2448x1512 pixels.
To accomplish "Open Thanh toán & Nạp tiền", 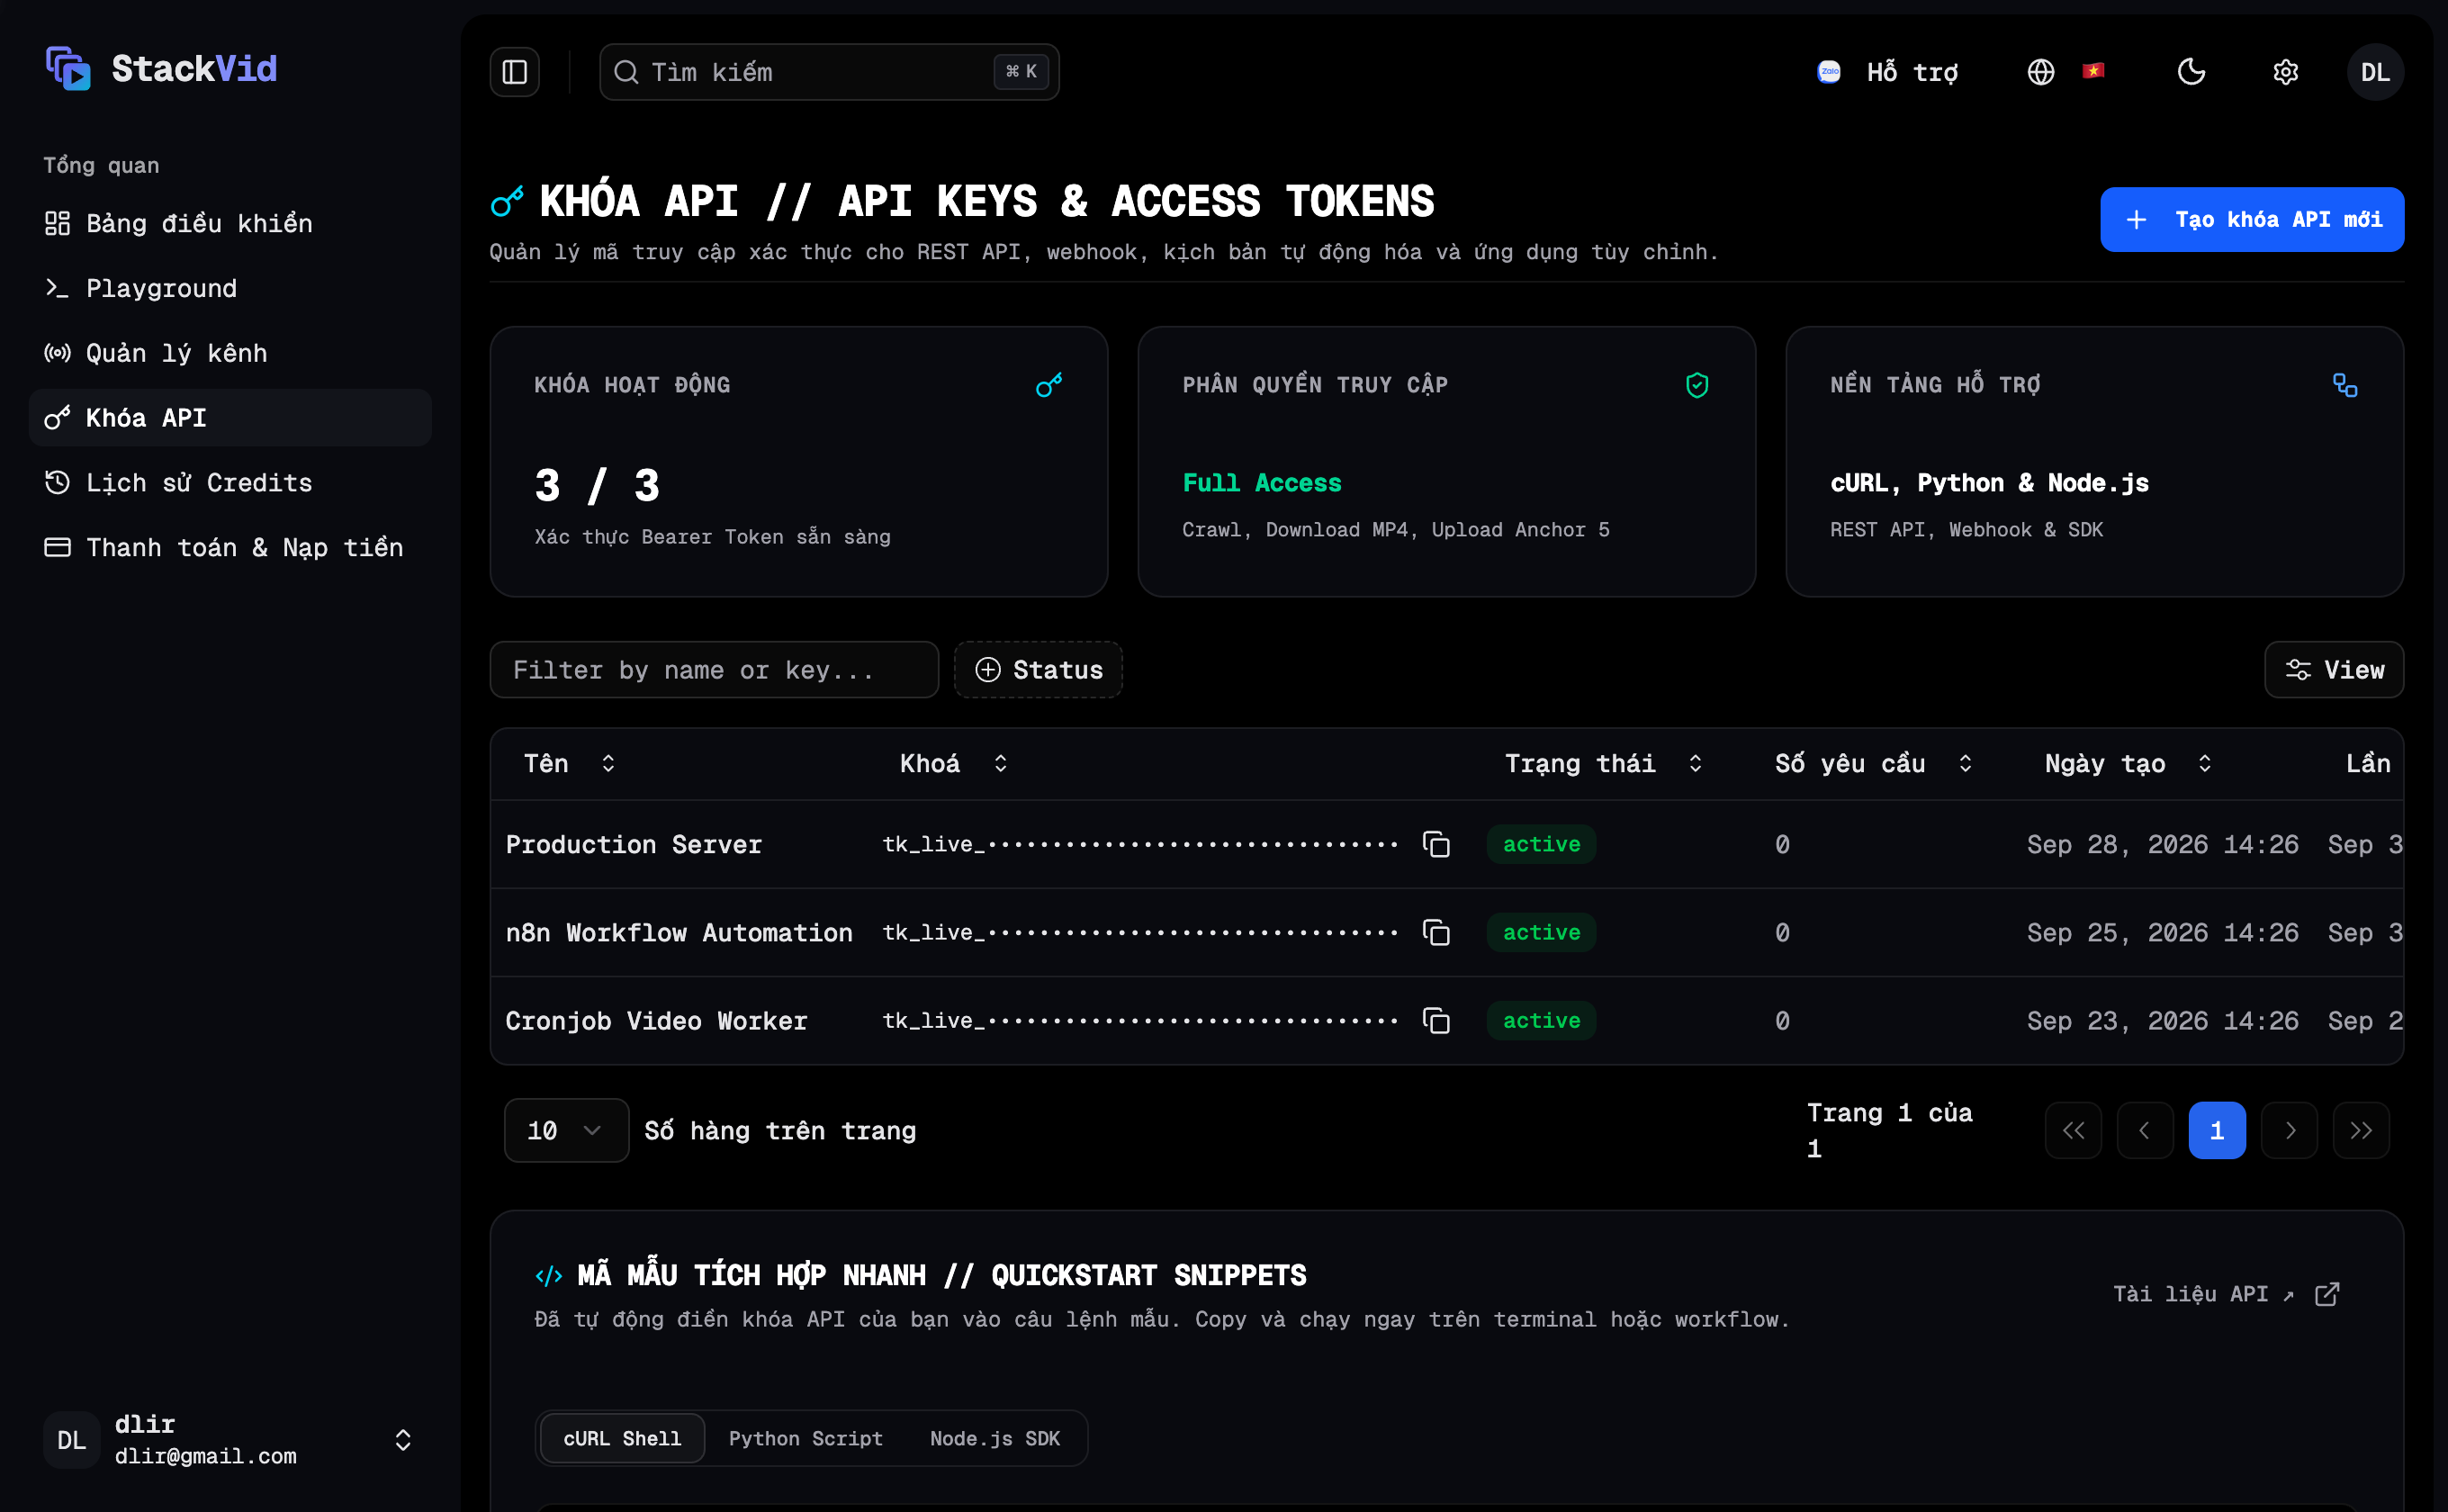I will click(x=230, y=547).
